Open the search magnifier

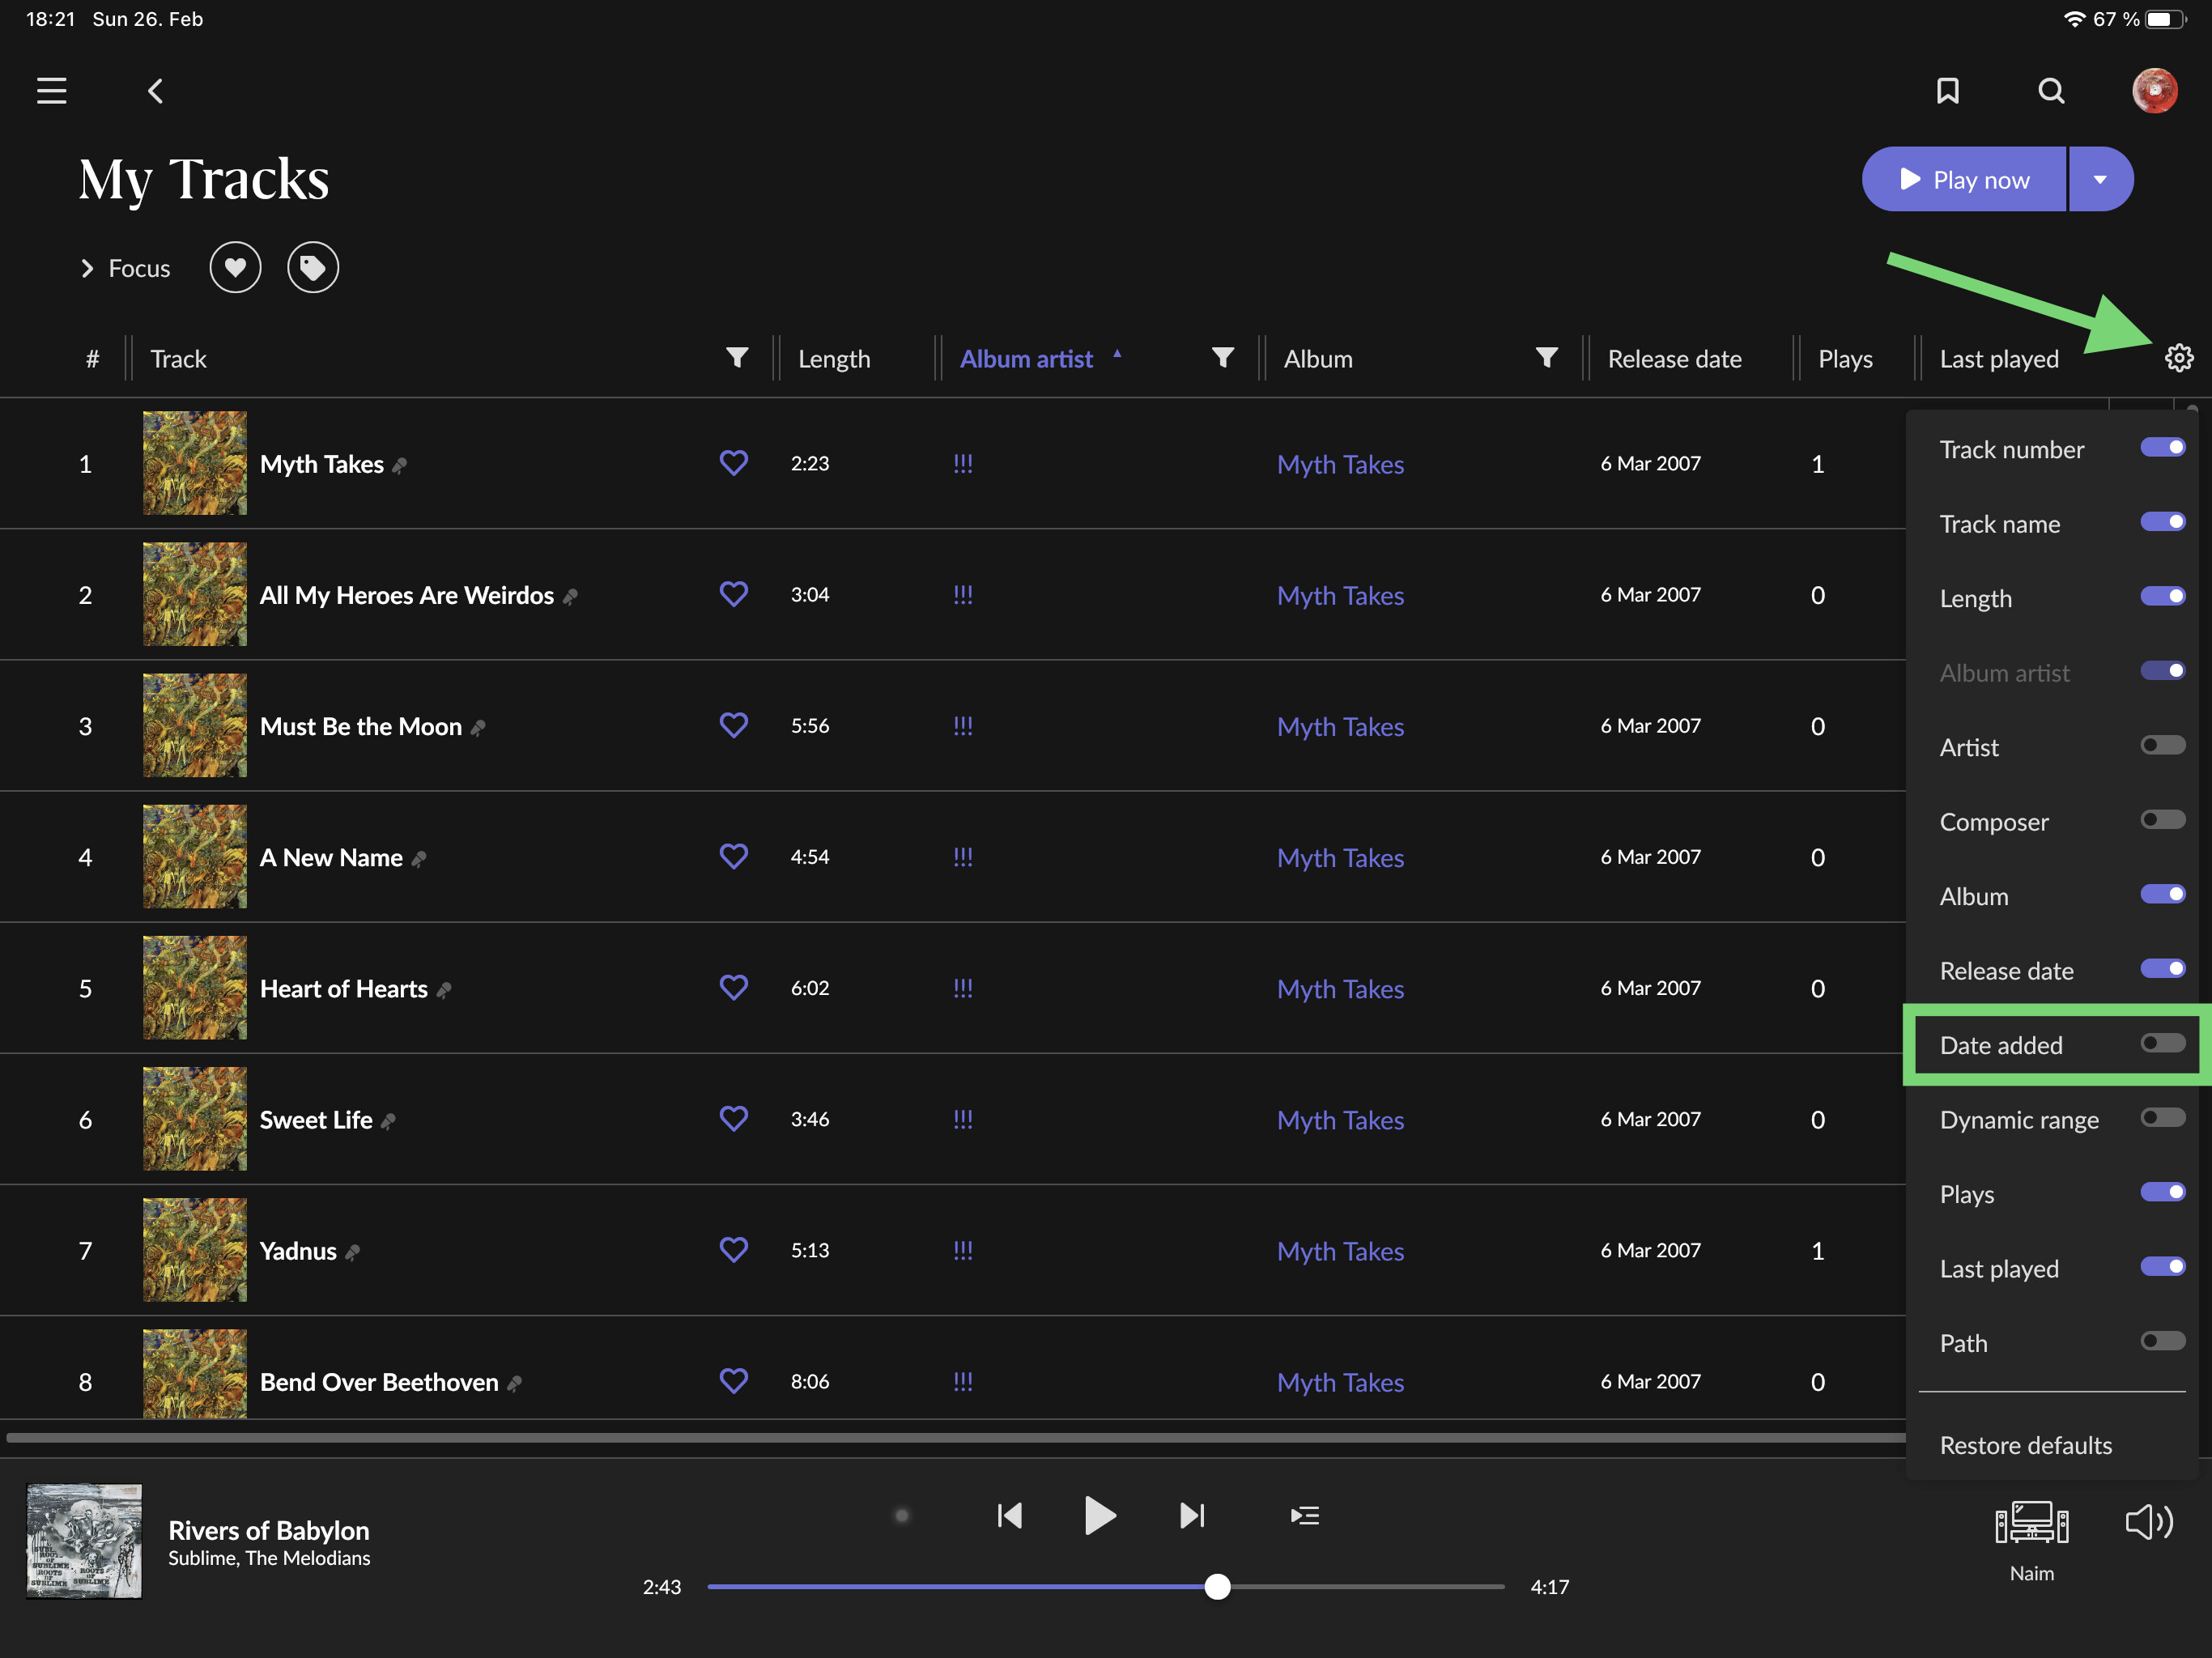tap(2051, 91)
